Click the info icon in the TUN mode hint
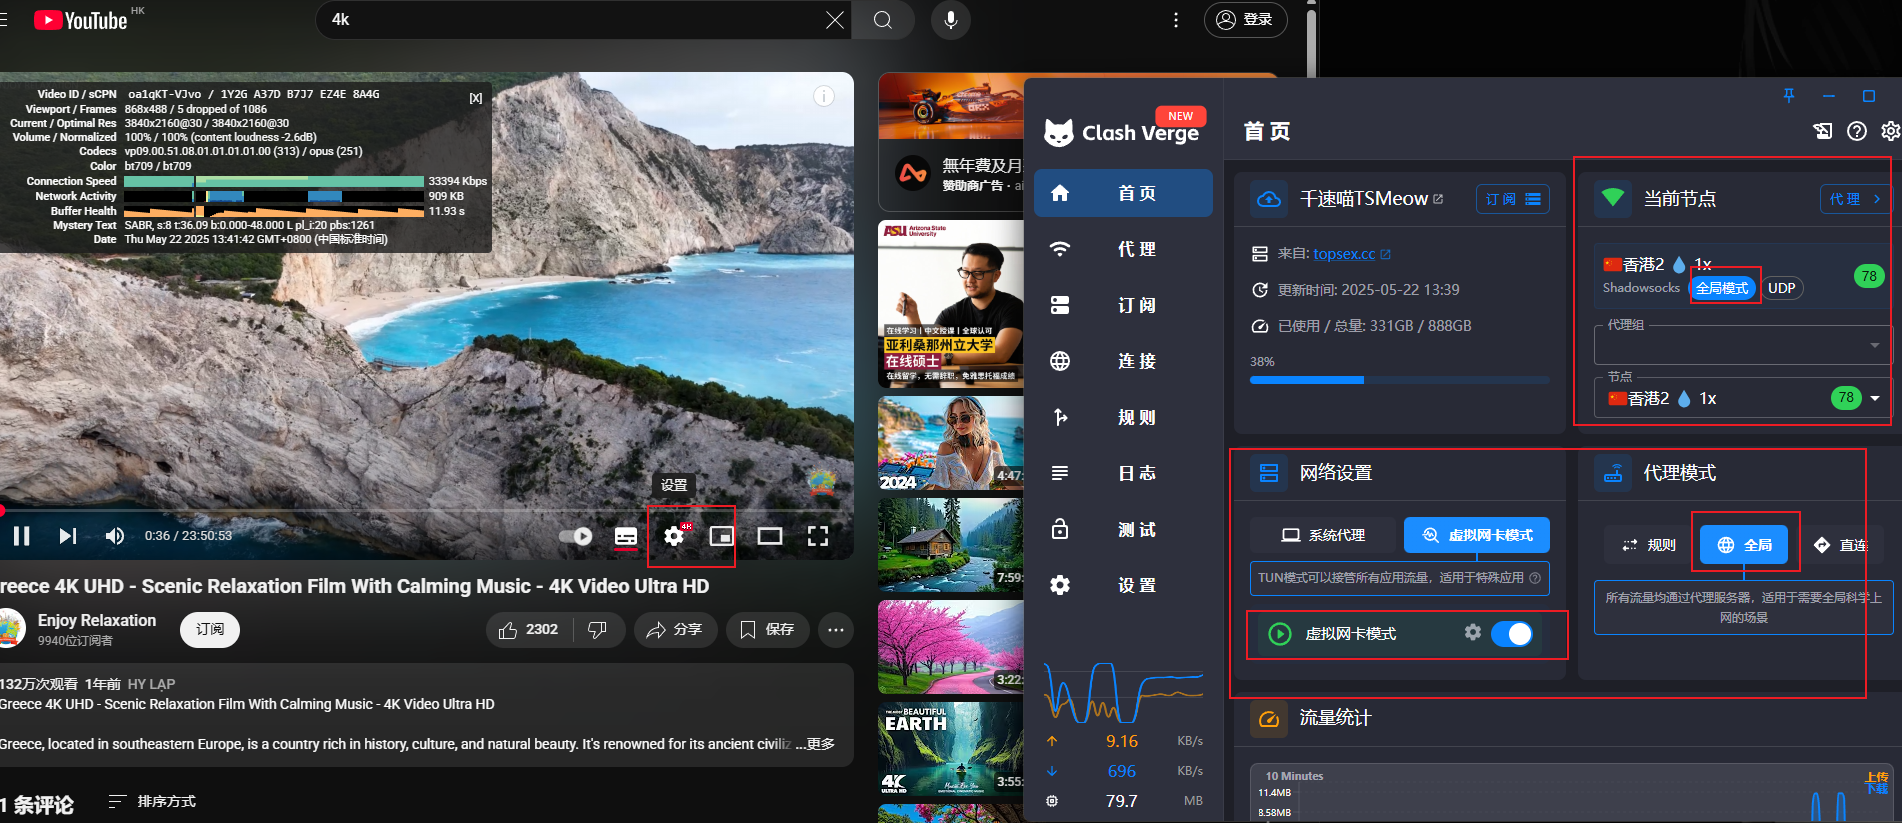 (1535, 577)
